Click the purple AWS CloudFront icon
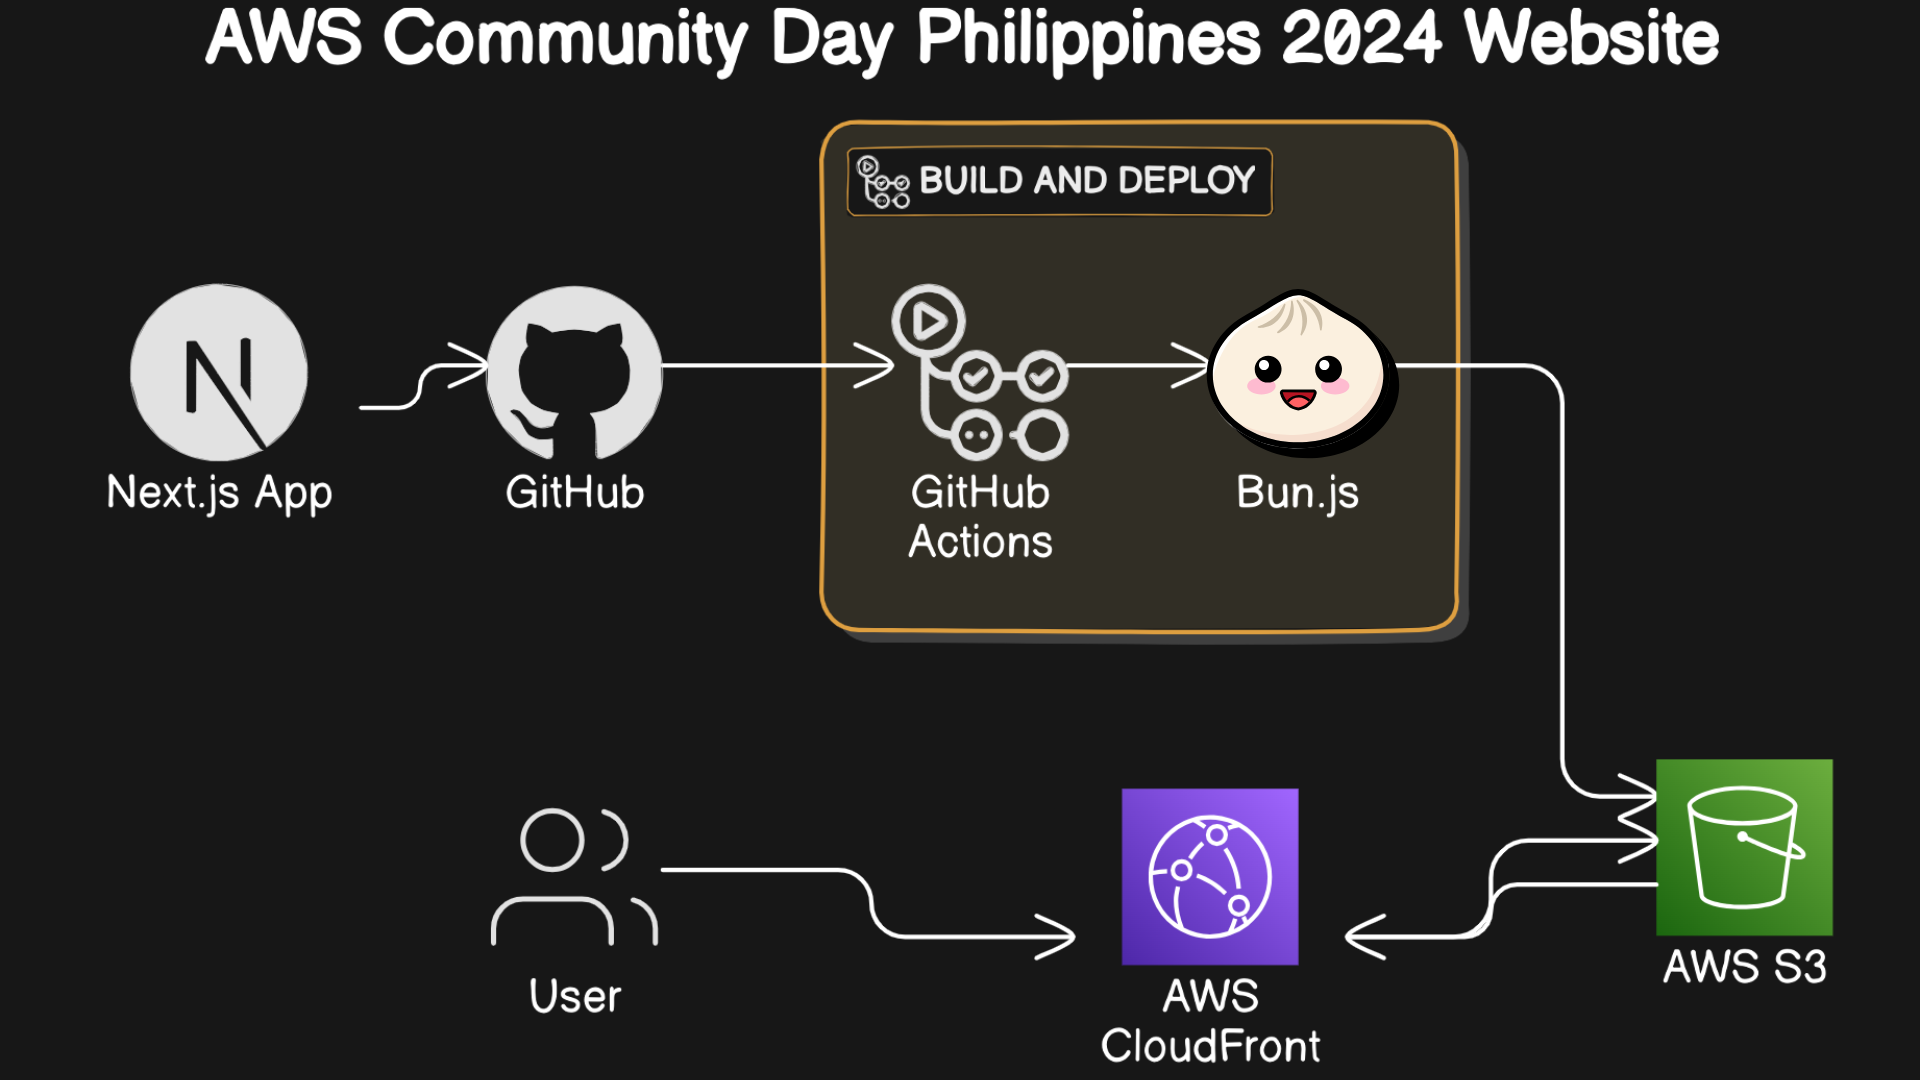The width and height of the screenshot is (1920, 1080). [x=1210, y=877]
